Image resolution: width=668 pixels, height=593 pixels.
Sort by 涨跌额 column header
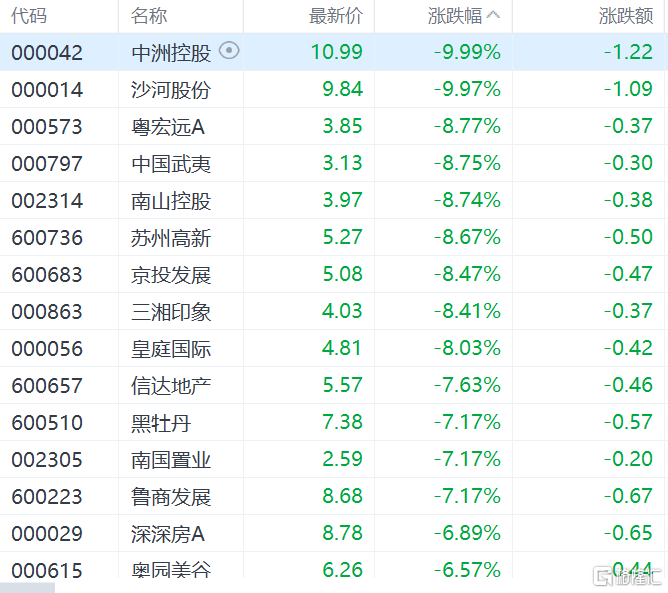click(626, 16)
